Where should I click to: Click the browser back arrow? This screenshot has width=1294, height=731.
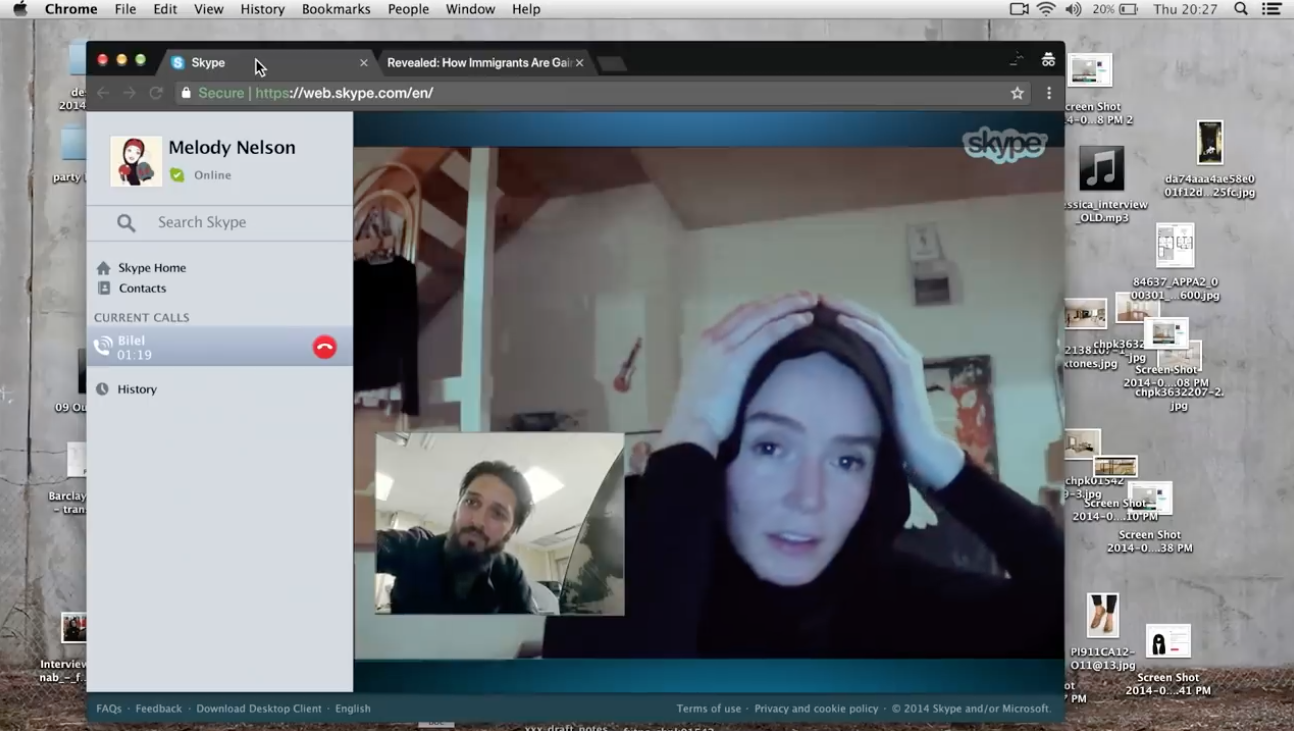[103, 93]
